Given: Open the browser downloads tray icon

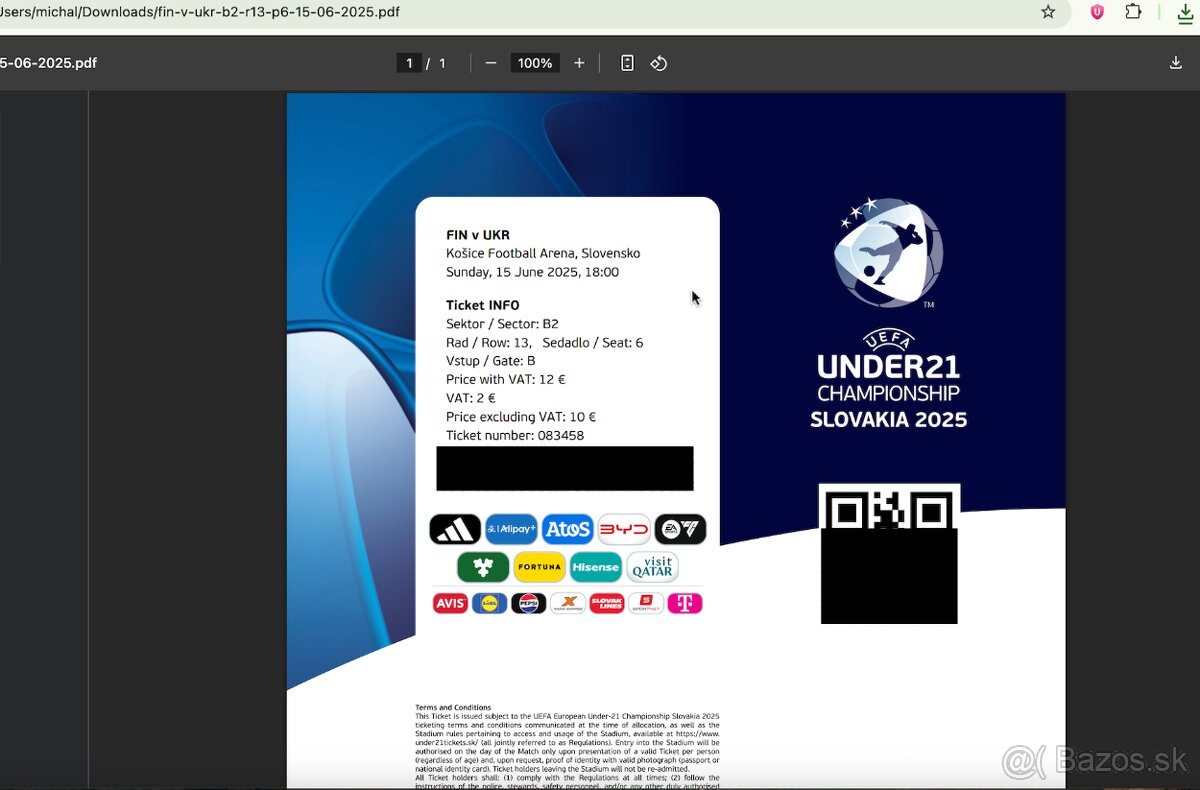Looking at the screenshot, I should pos(1186,12).
